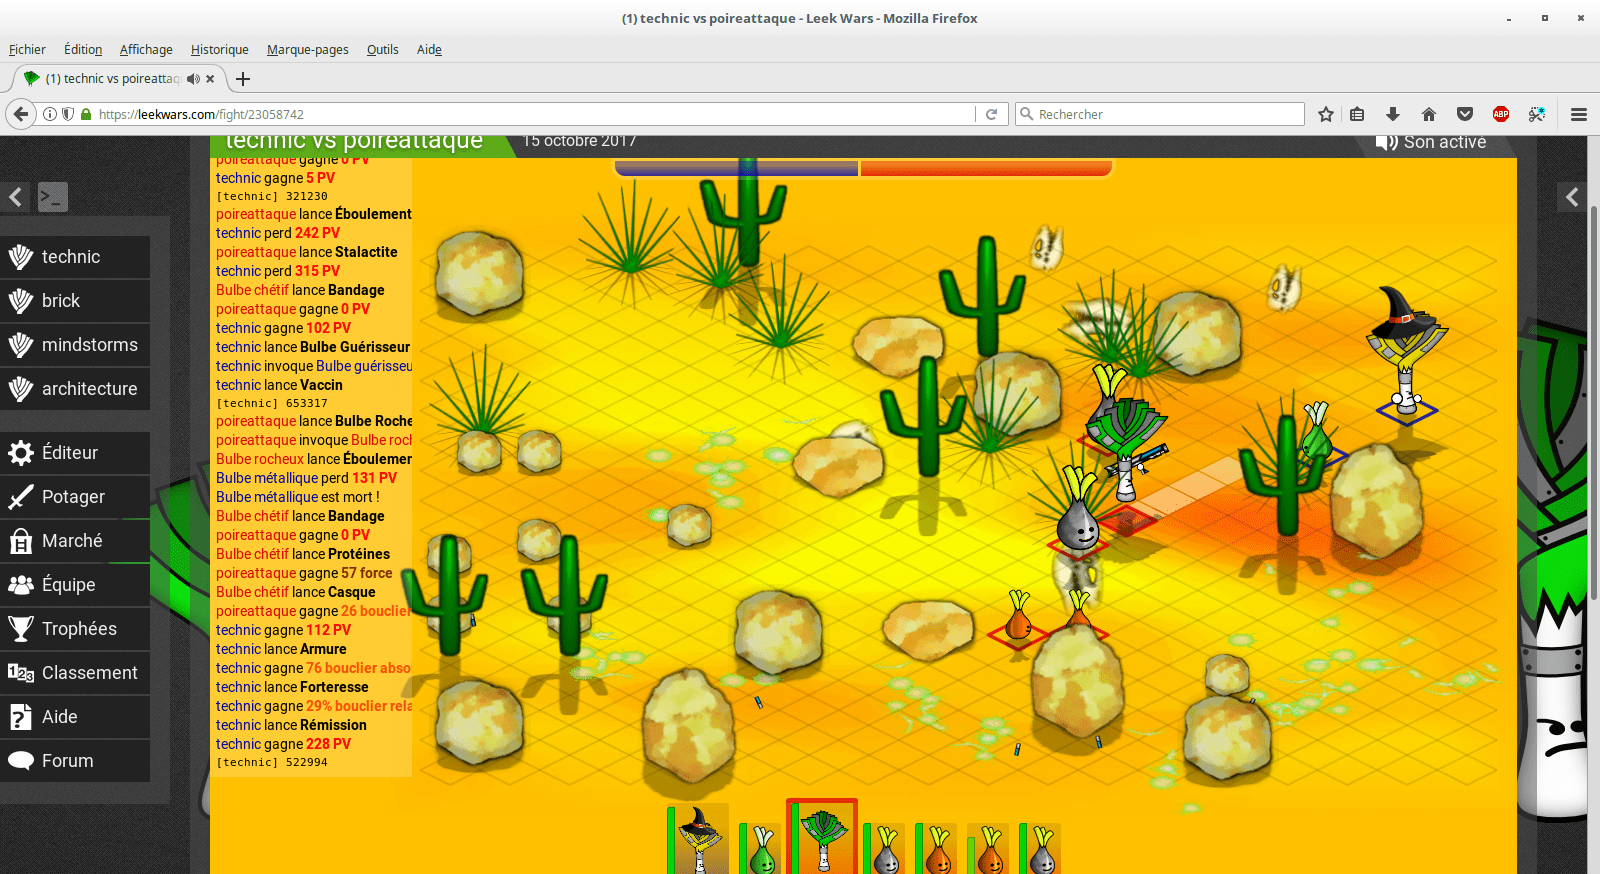Open the Historique menu

pos(219,50)
